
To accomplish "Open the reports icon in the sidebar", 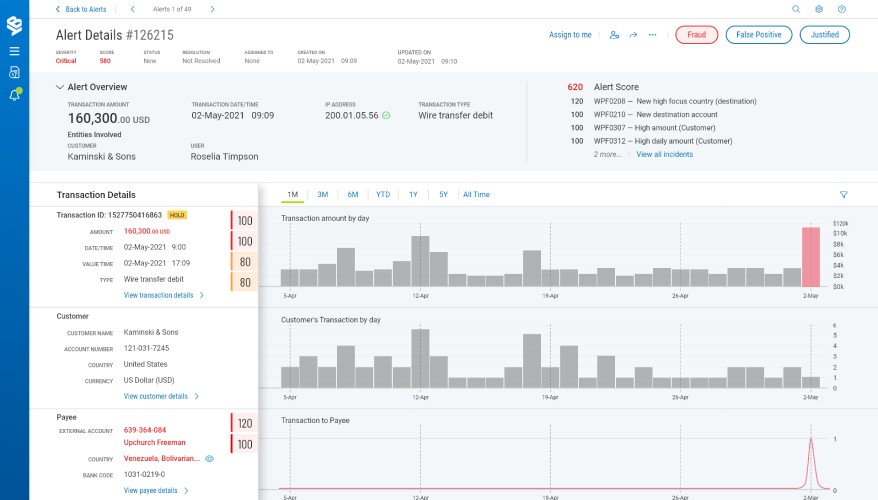I will [14, 72].
